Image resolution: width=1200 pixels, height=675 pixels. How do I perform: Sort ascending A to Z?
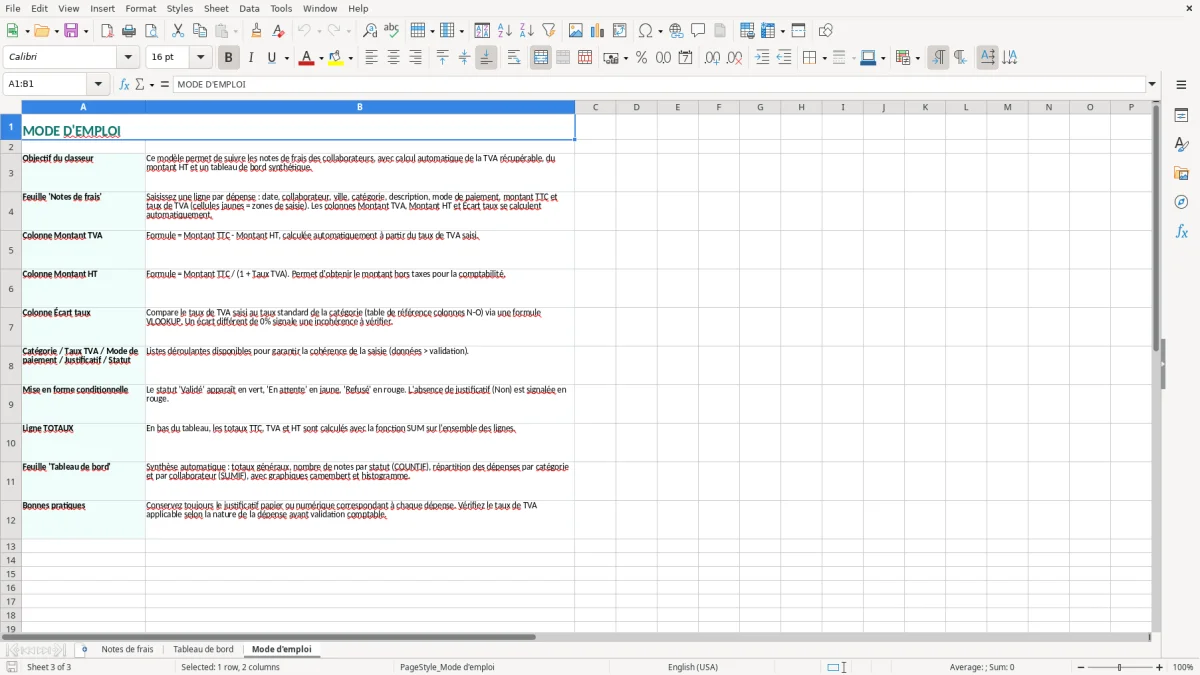click(505, 31)
